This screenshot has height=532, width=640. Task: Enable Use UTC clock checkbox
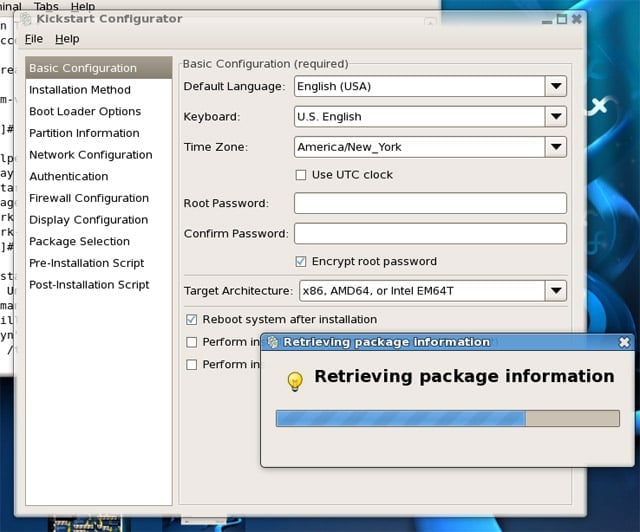click(x=301, y=175)
